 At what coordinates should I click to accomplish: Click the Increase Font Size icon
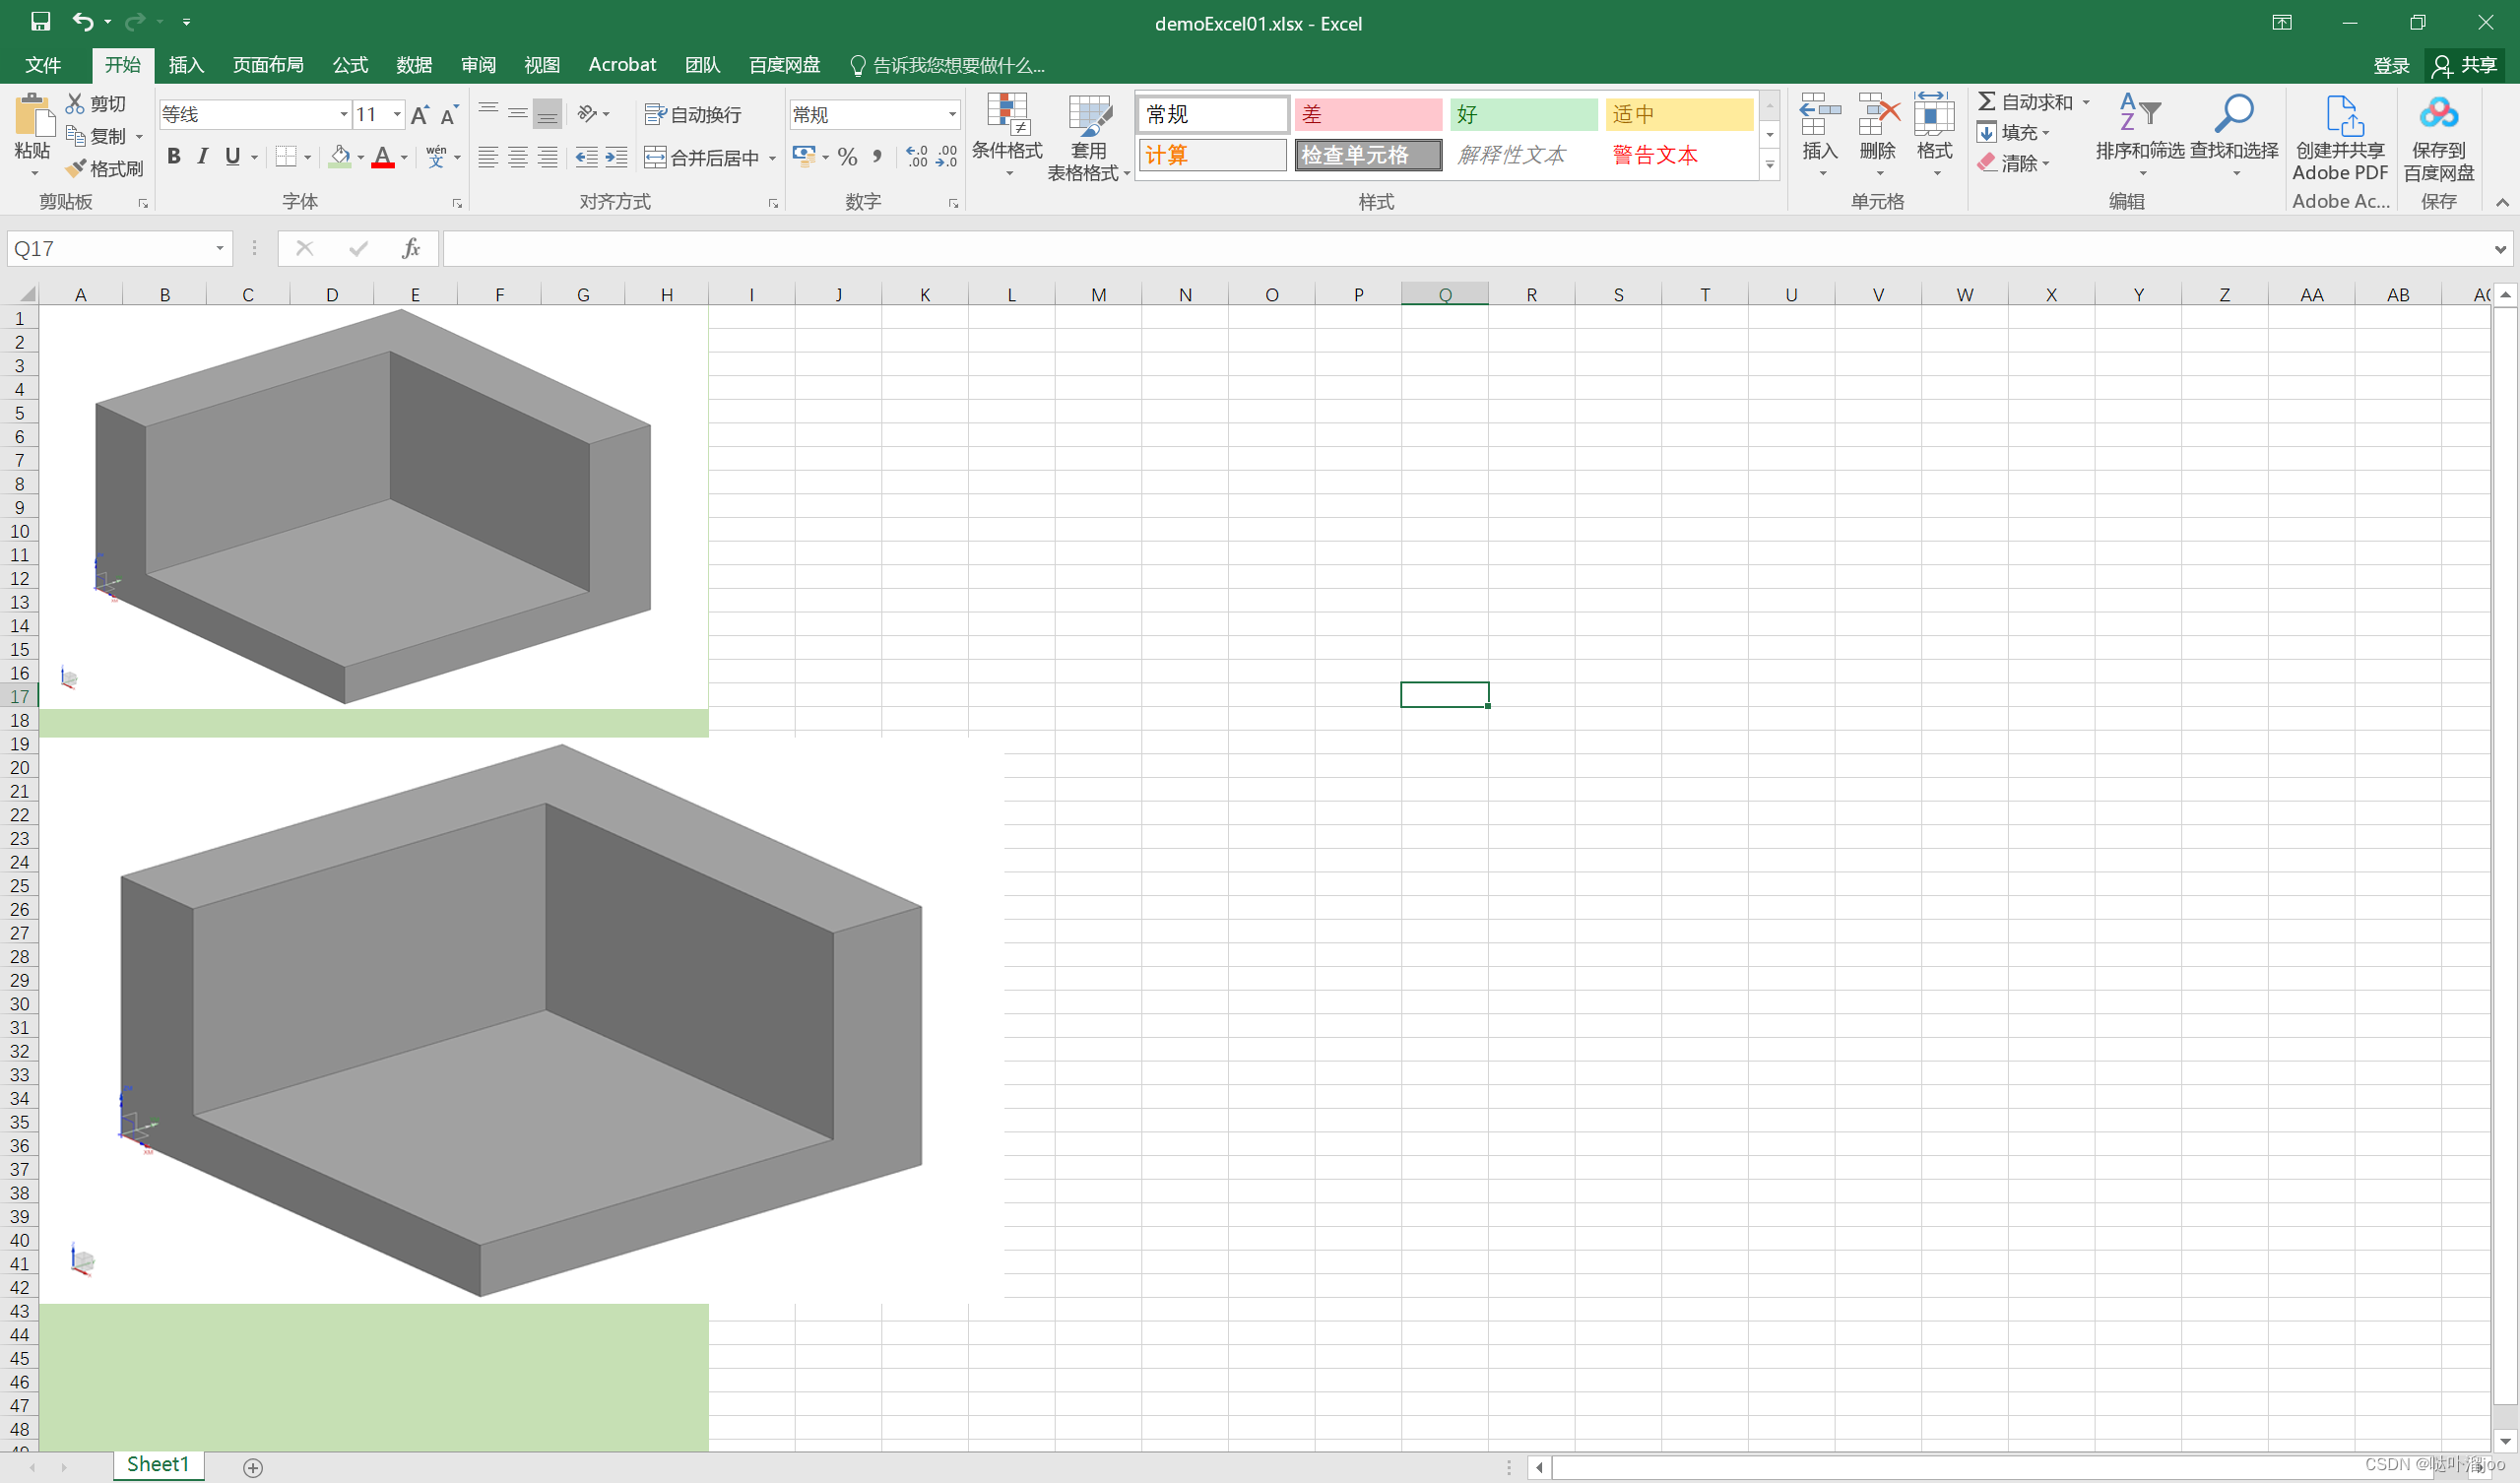point(420,115)
